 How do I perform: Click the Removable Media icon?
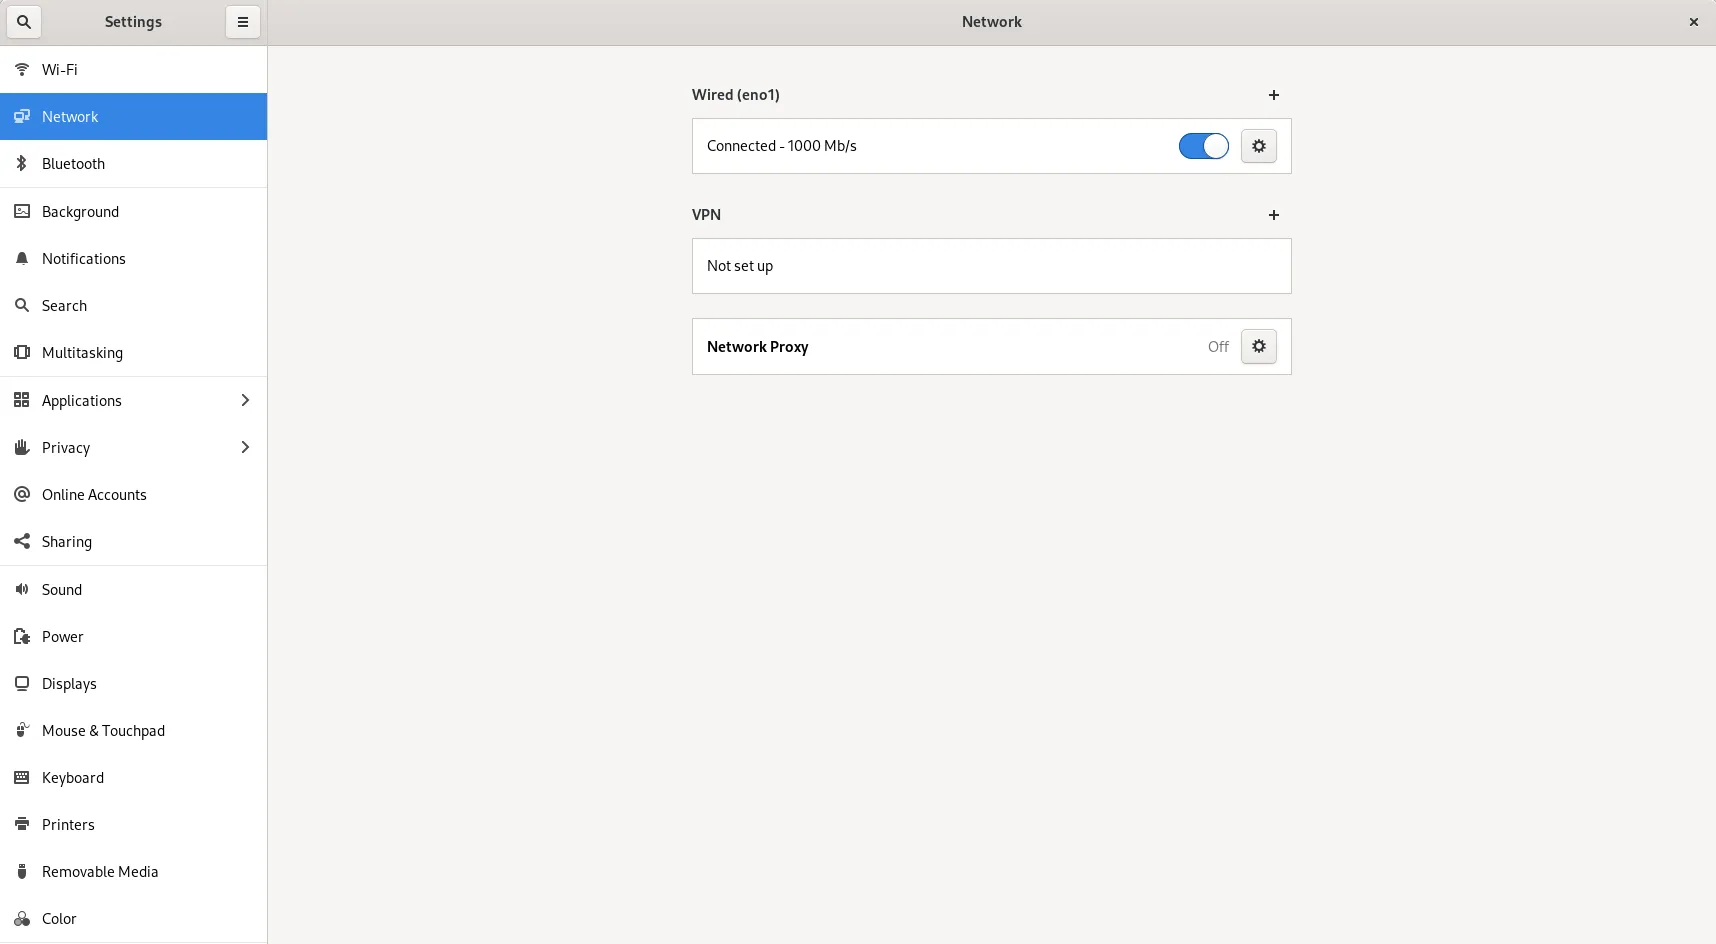point(22,872)
